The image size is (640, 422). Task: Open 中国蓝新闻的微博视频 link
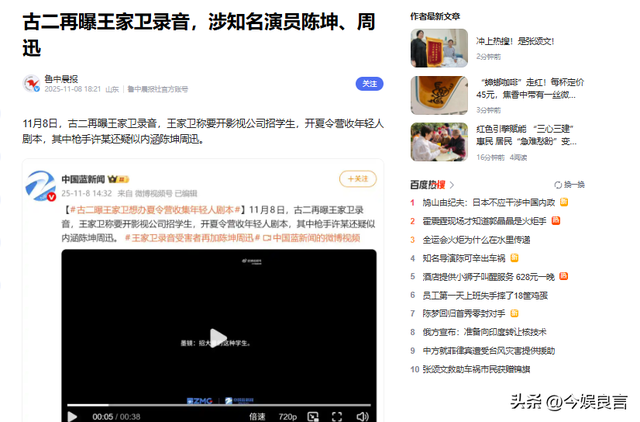pyautogui.click(x=312, y=238)
